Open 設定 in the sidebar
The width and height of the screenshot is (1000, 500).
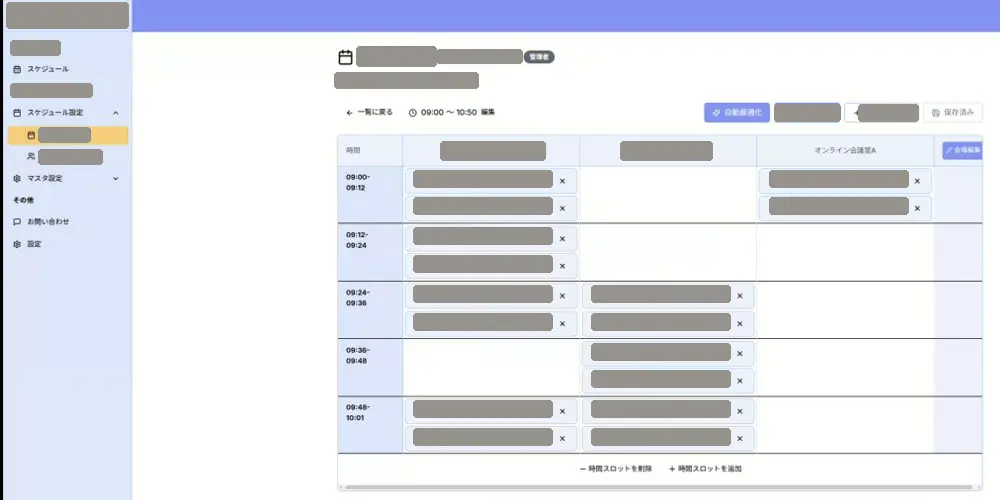coord(34,244)
